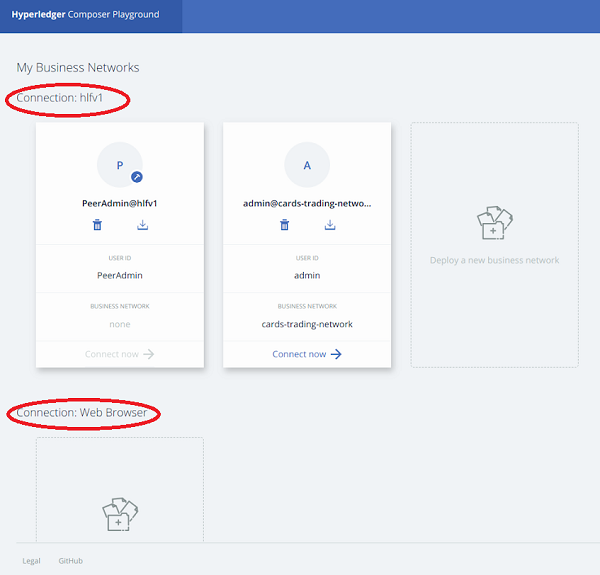
Task: Click the admin user ID value
Action: (x=307, y=275)
